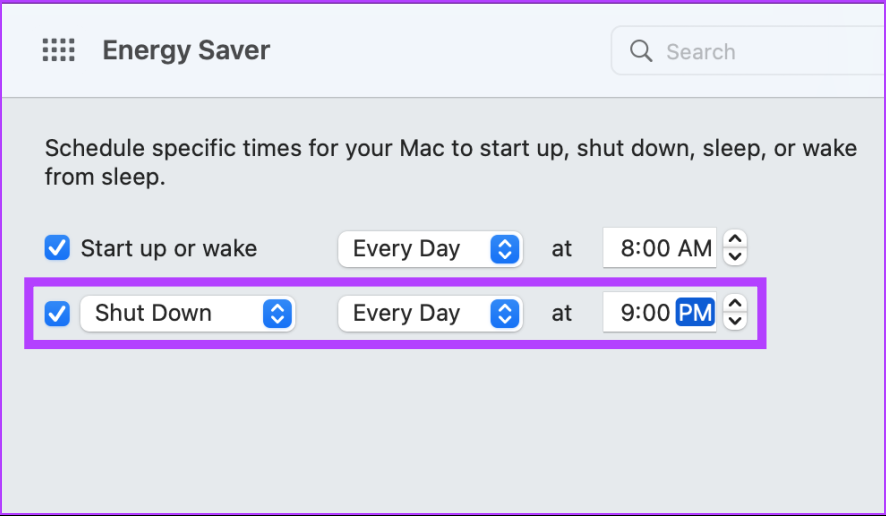Image resolution: width=886 pixels, height=516 pixels.
Task: Open the Every Day dropdown for startup
Action: click(430, 249)
